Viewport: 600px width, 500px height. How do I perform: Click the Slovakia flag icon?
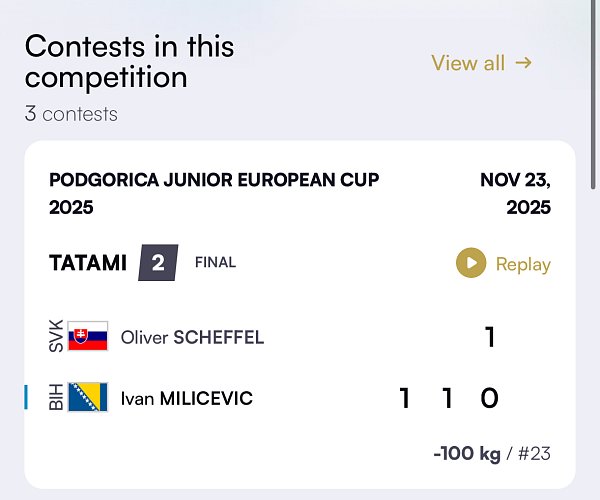(88, 337)
